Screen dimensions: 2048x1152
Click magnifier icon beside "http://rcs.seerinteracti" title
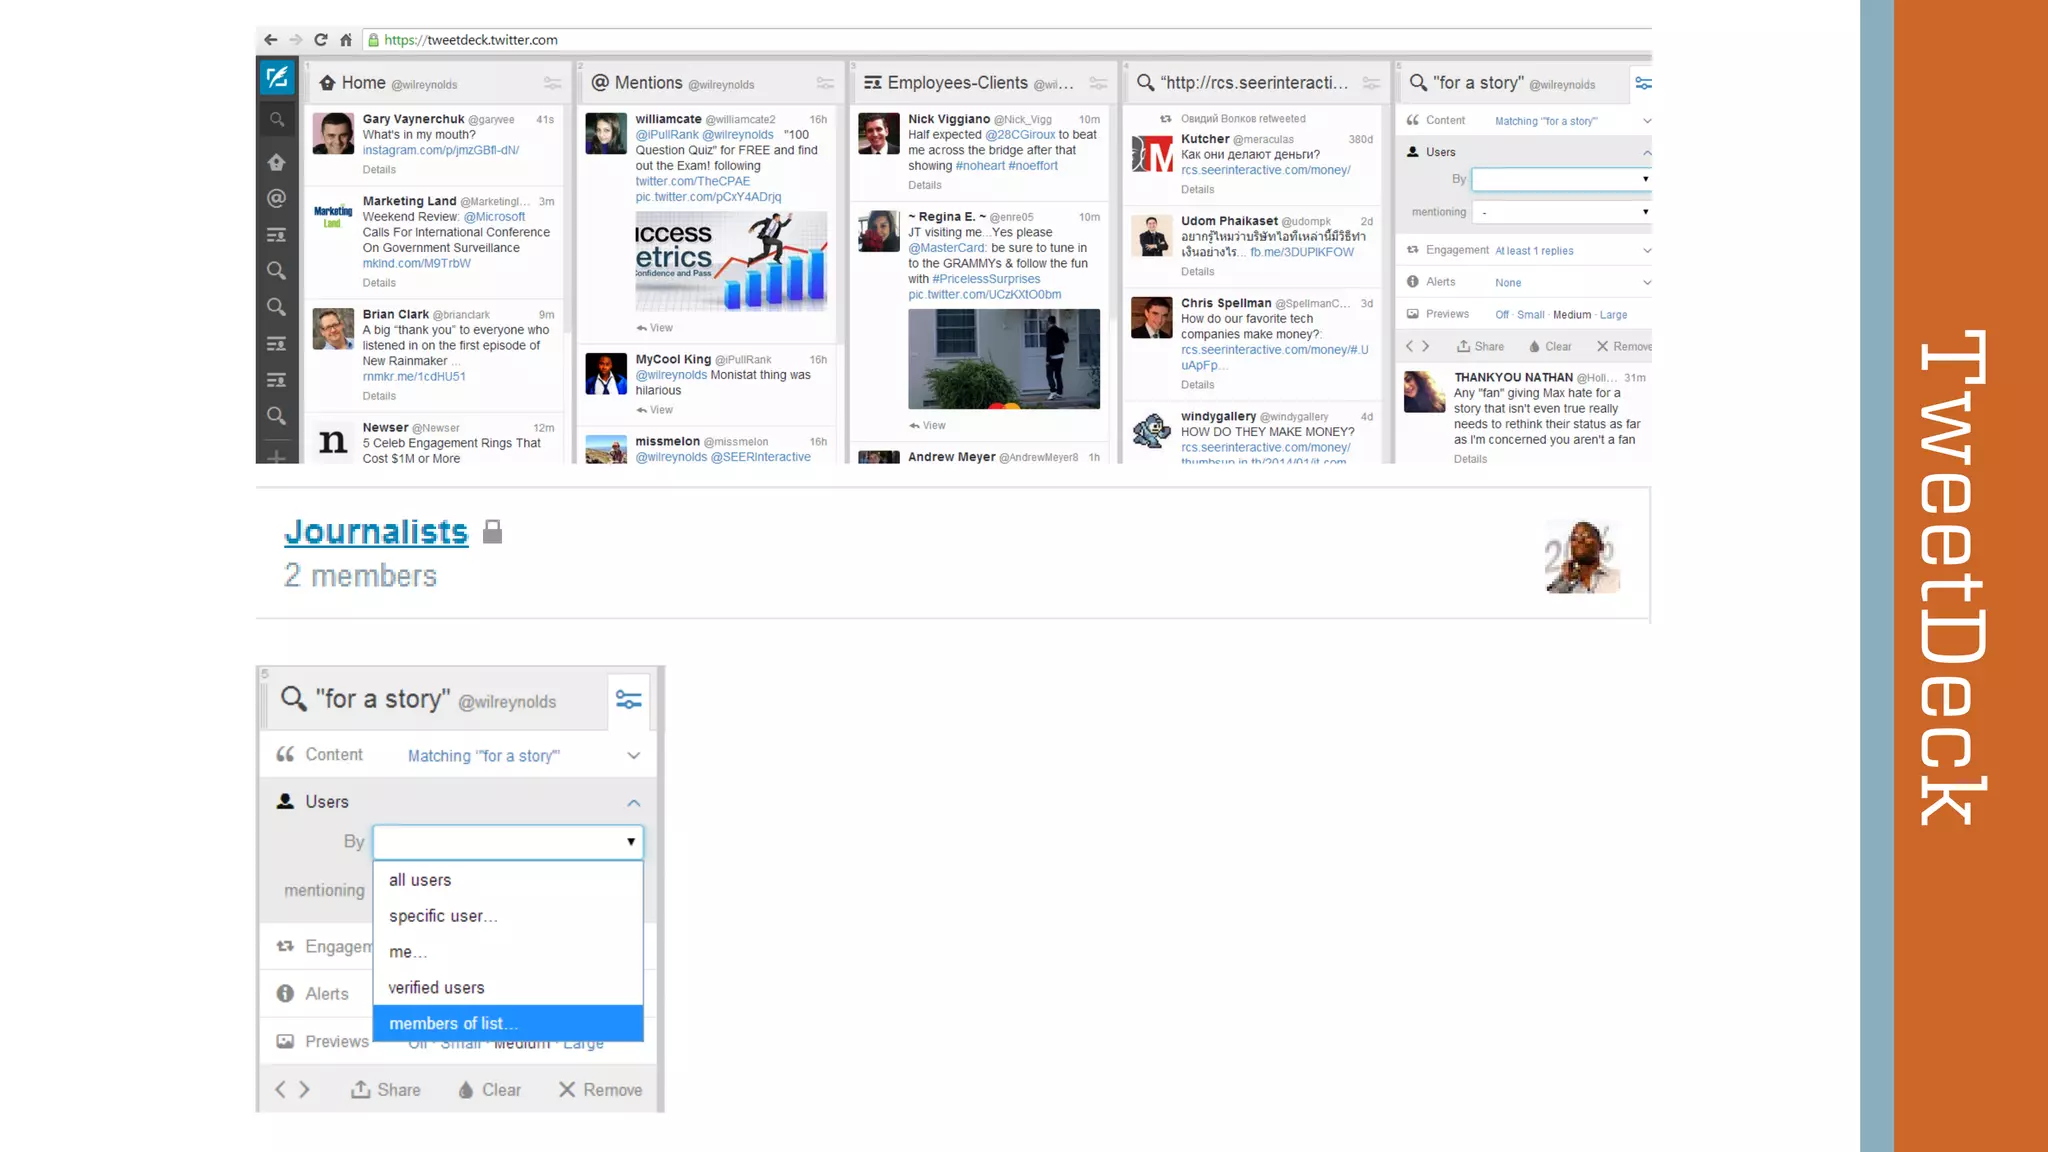[x=1146, y=83]
